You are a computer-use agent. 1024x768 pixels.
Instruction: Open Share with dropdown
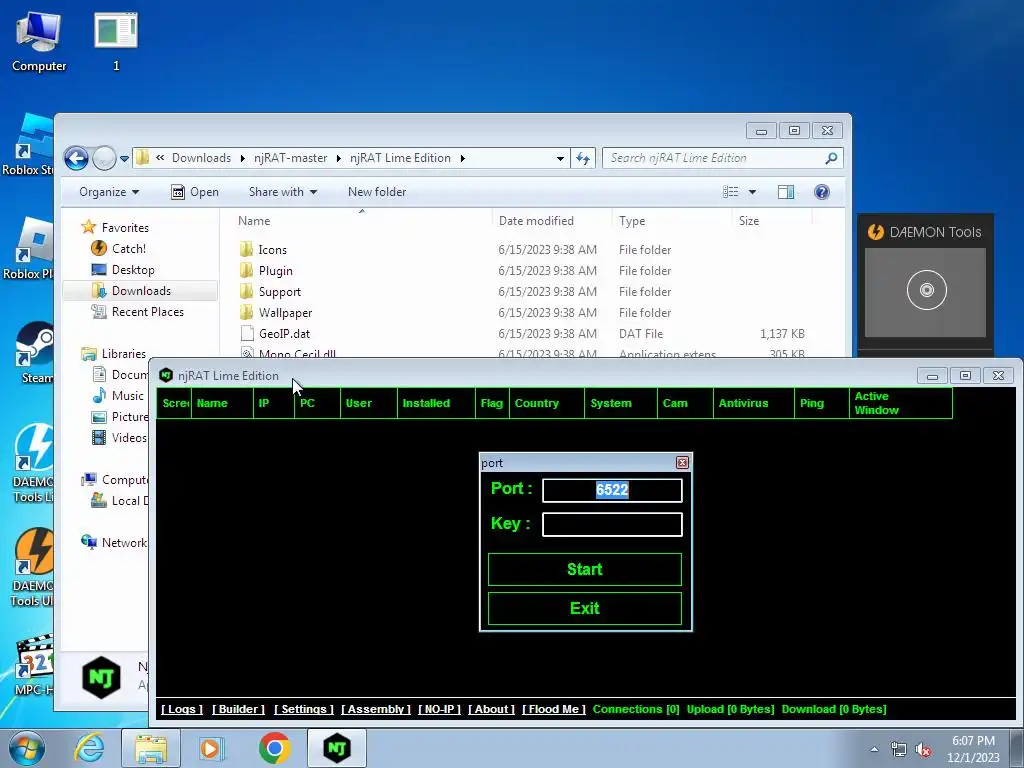click(x=283, y=192)
